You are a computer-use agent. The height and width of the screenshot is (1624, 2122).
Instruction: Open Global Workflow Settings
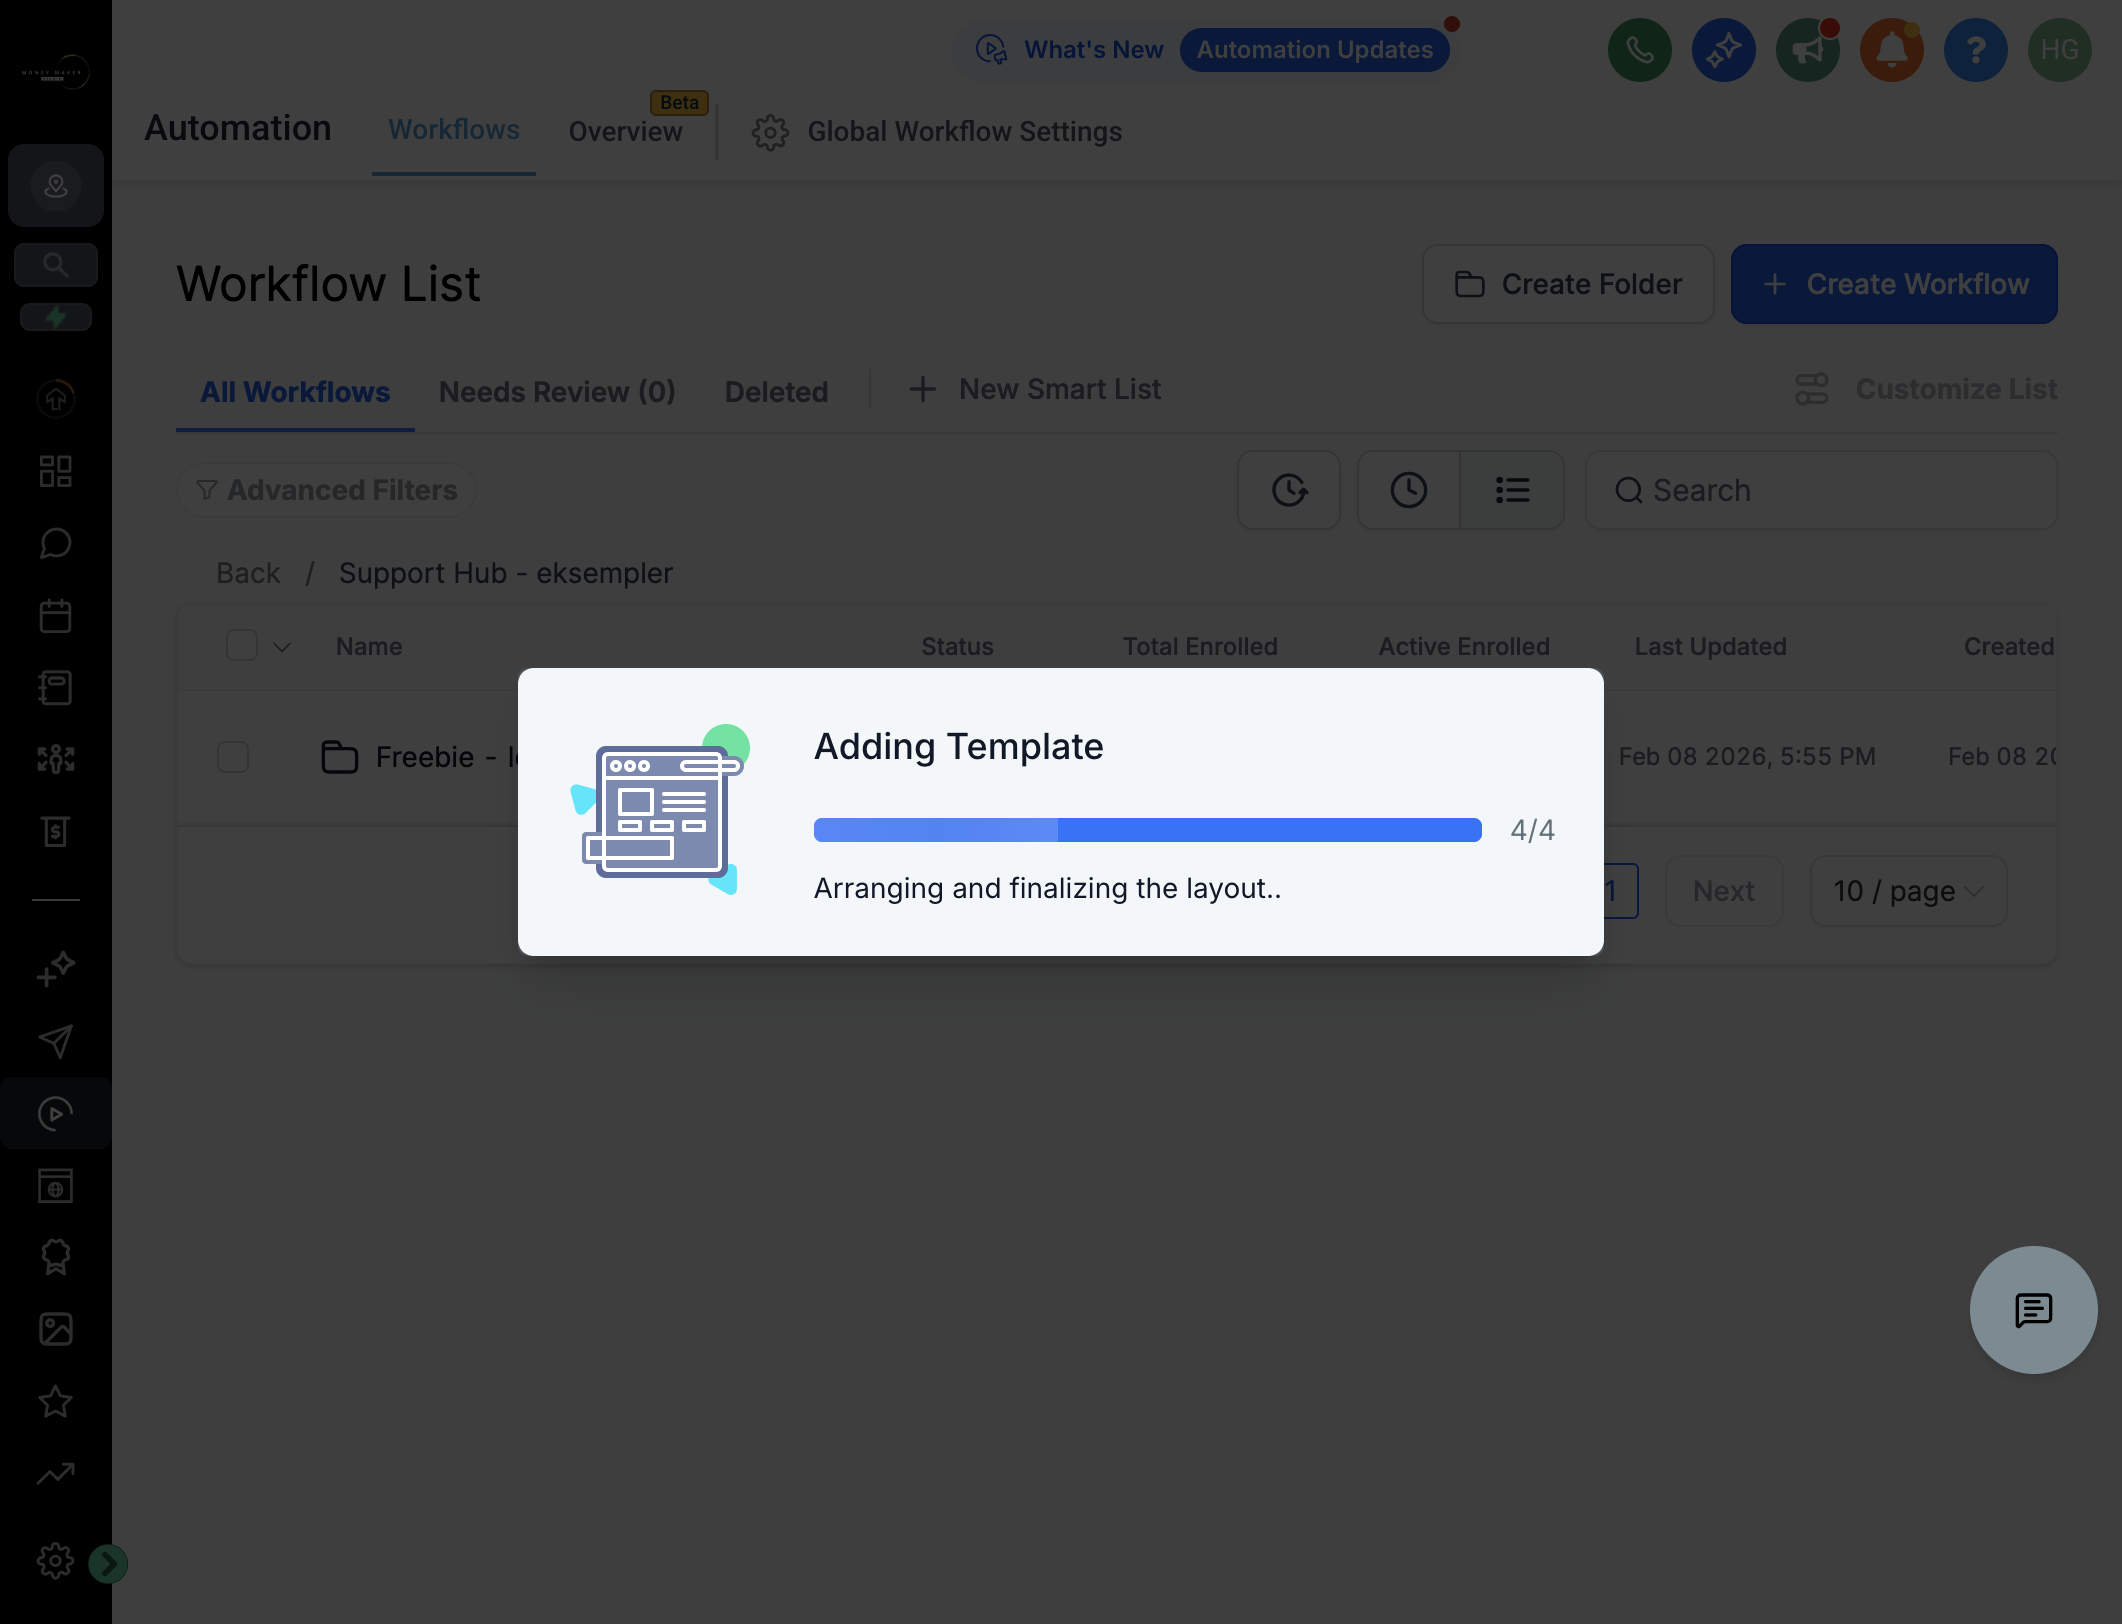(x=937, y=131)
